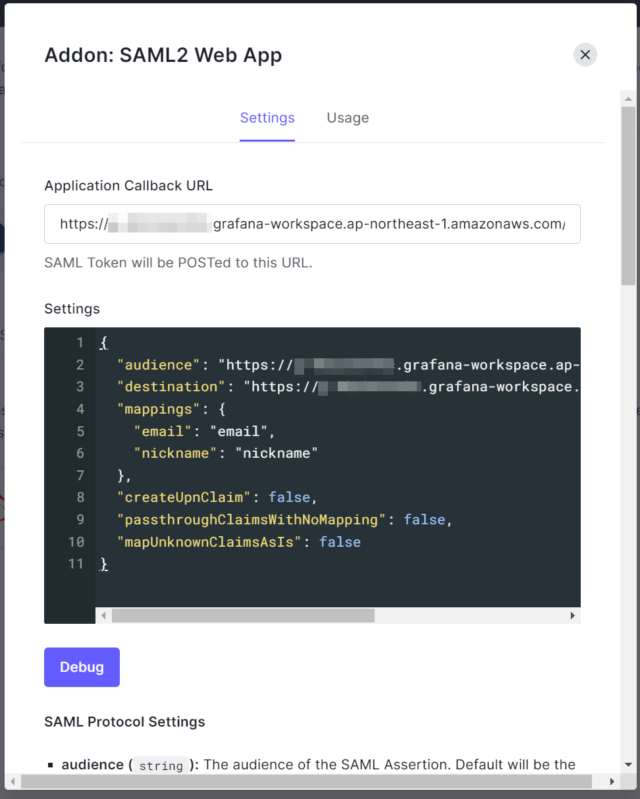Click line number 1 in the gutter
The width and height of the screenshot is (640, 799).
pyautogui.click(x=80, y=342)
